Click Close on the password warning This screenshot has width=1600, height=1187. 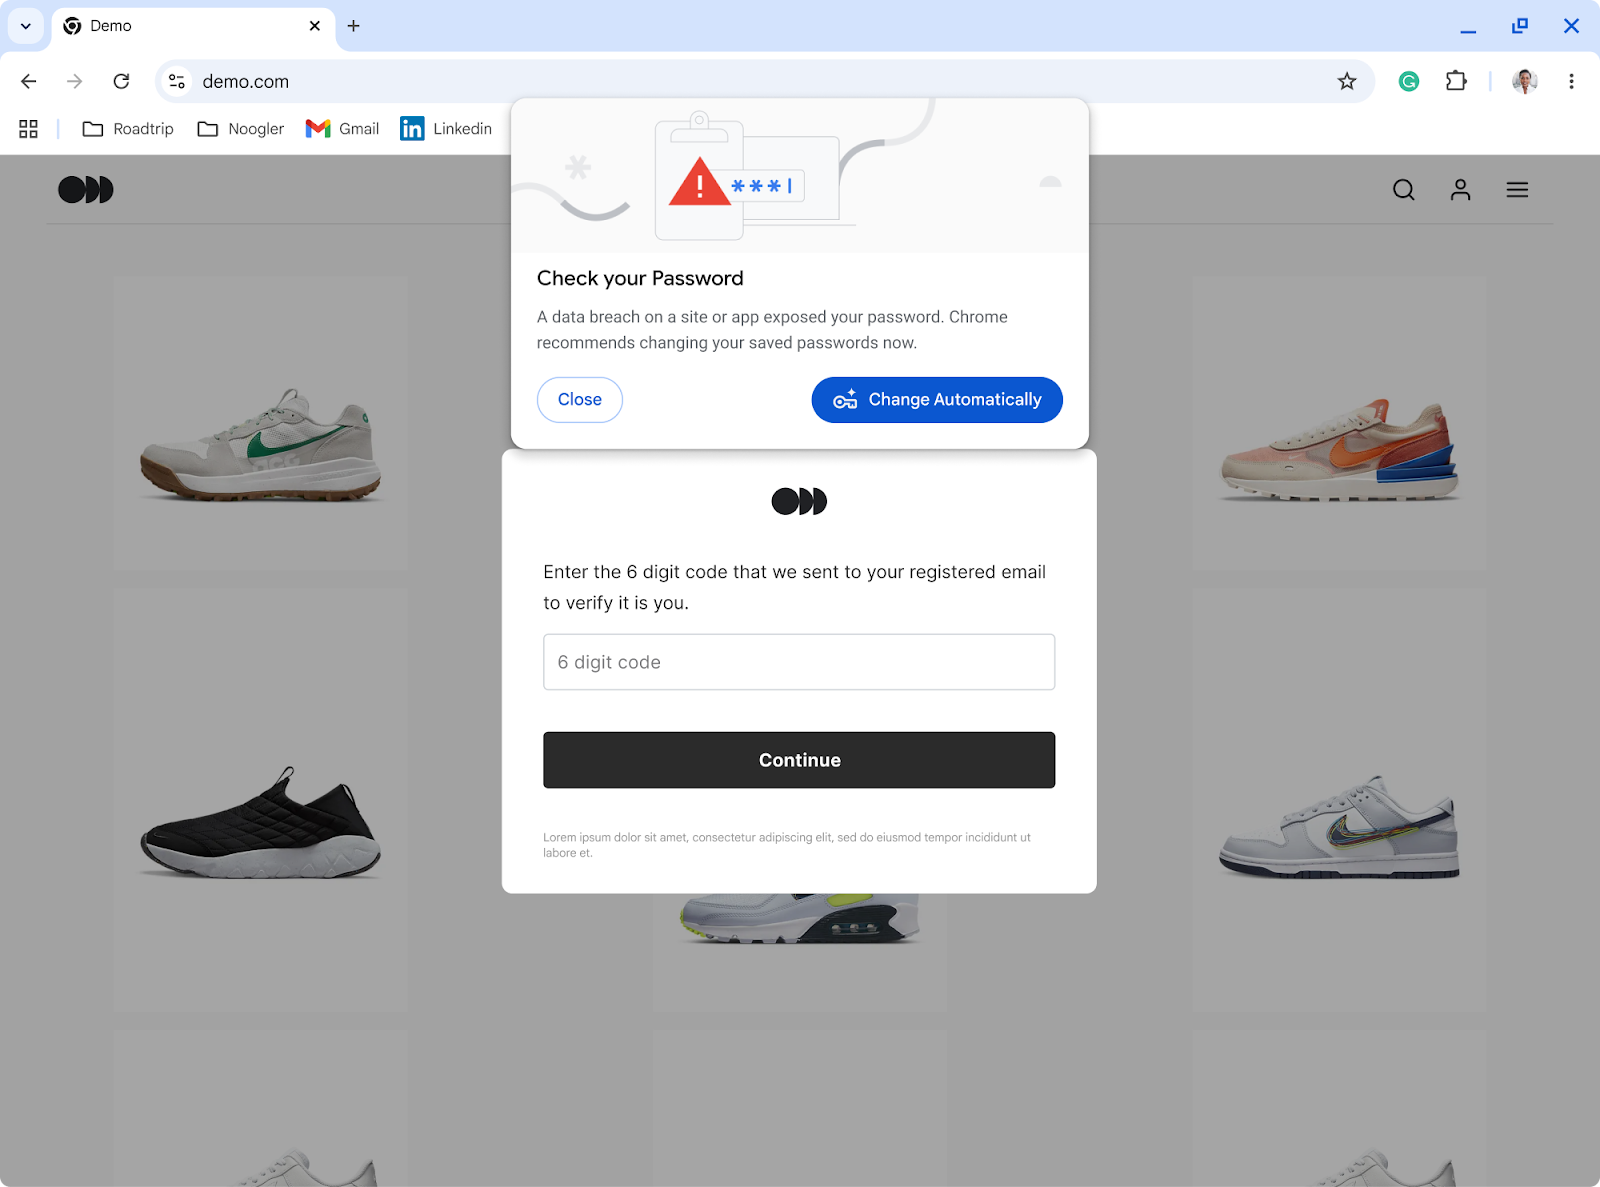579,399
